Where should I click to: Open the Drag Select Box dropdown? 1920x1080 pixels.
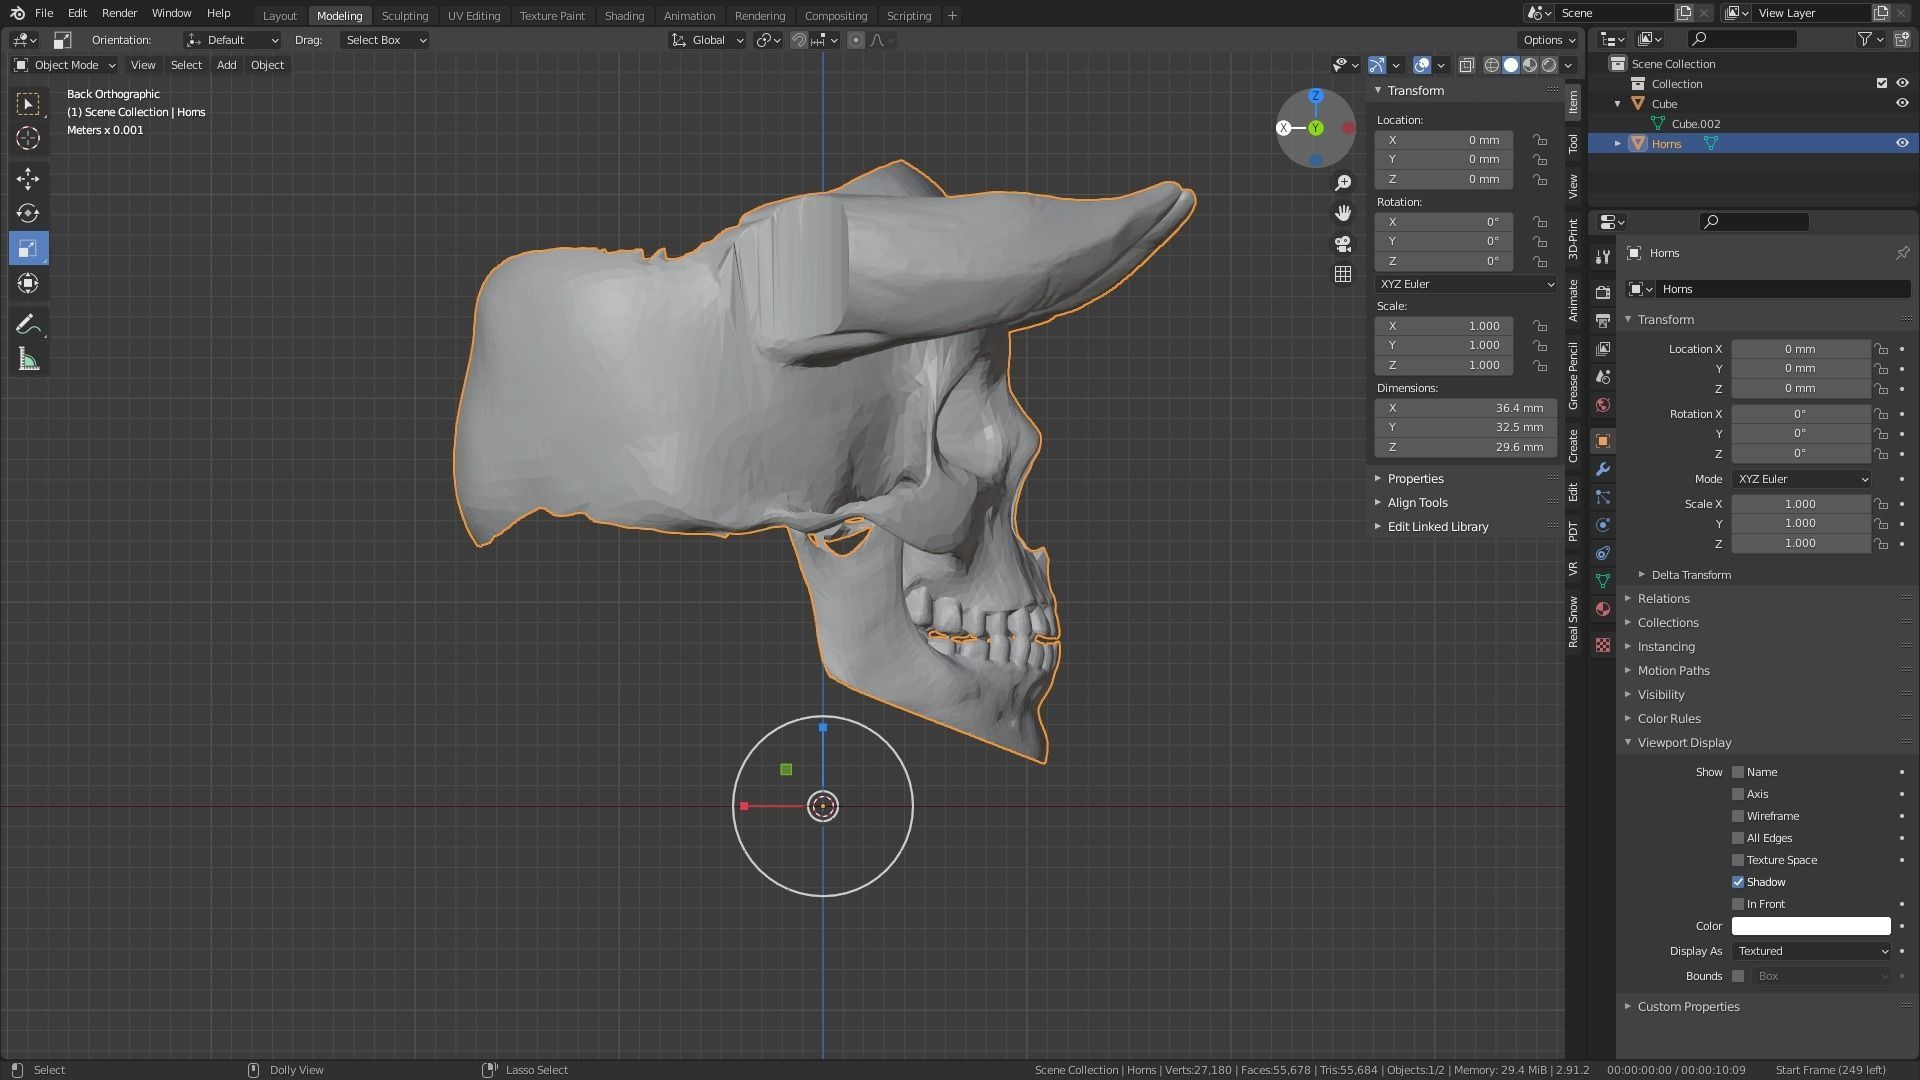pyautogui.click(x=385, y=40)
